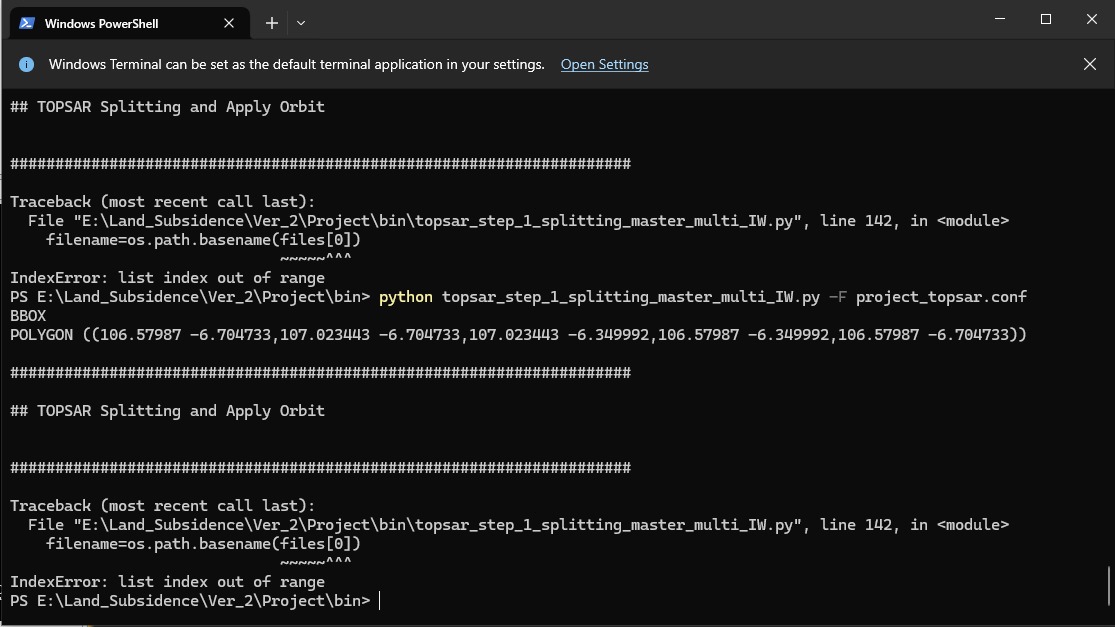Click the empty title bar area beside tabs
This screenshot has width=1115, height=627.
[640, 20]
